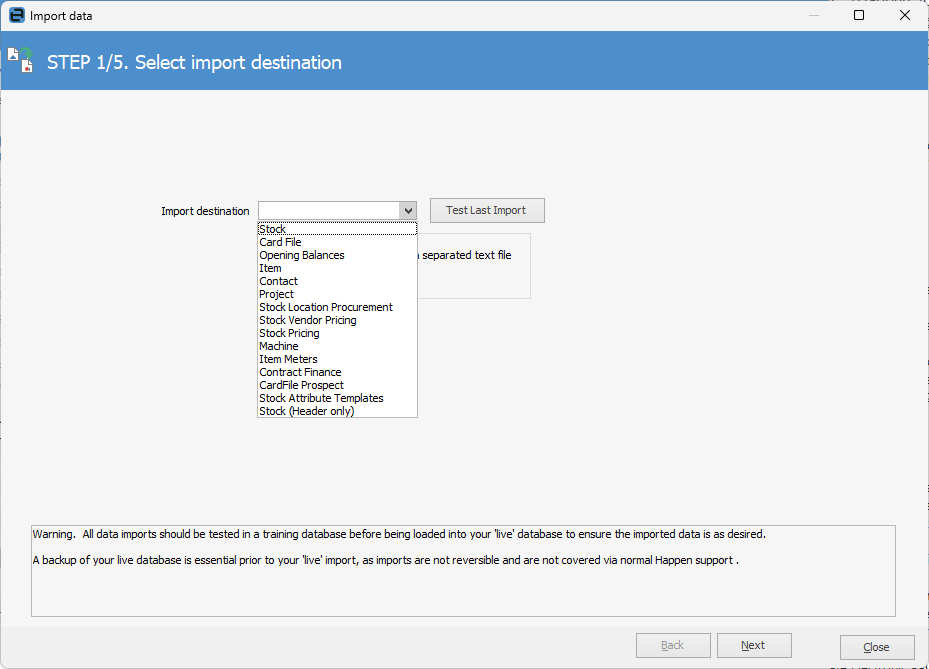The image size is (929, 669).
Task: Choose Project as import destination
Action: (x=277, y=294)
